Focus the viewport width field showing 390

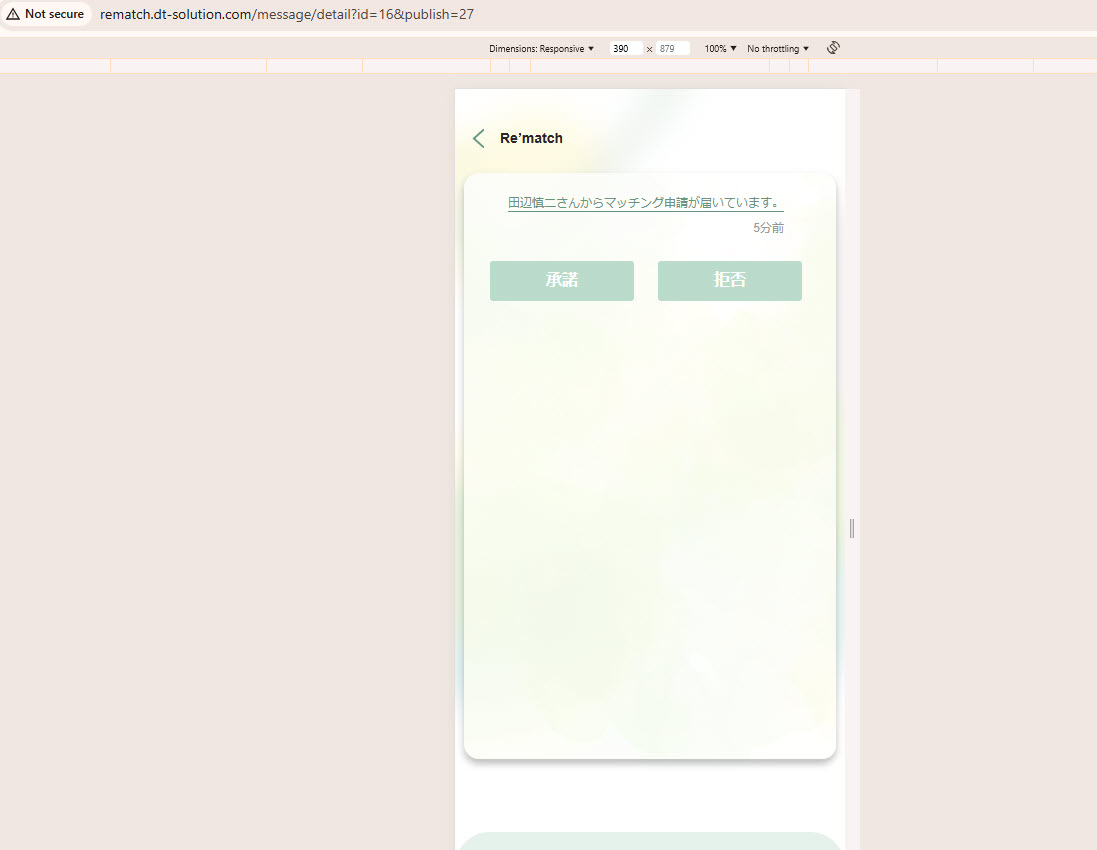coord(624,48)
